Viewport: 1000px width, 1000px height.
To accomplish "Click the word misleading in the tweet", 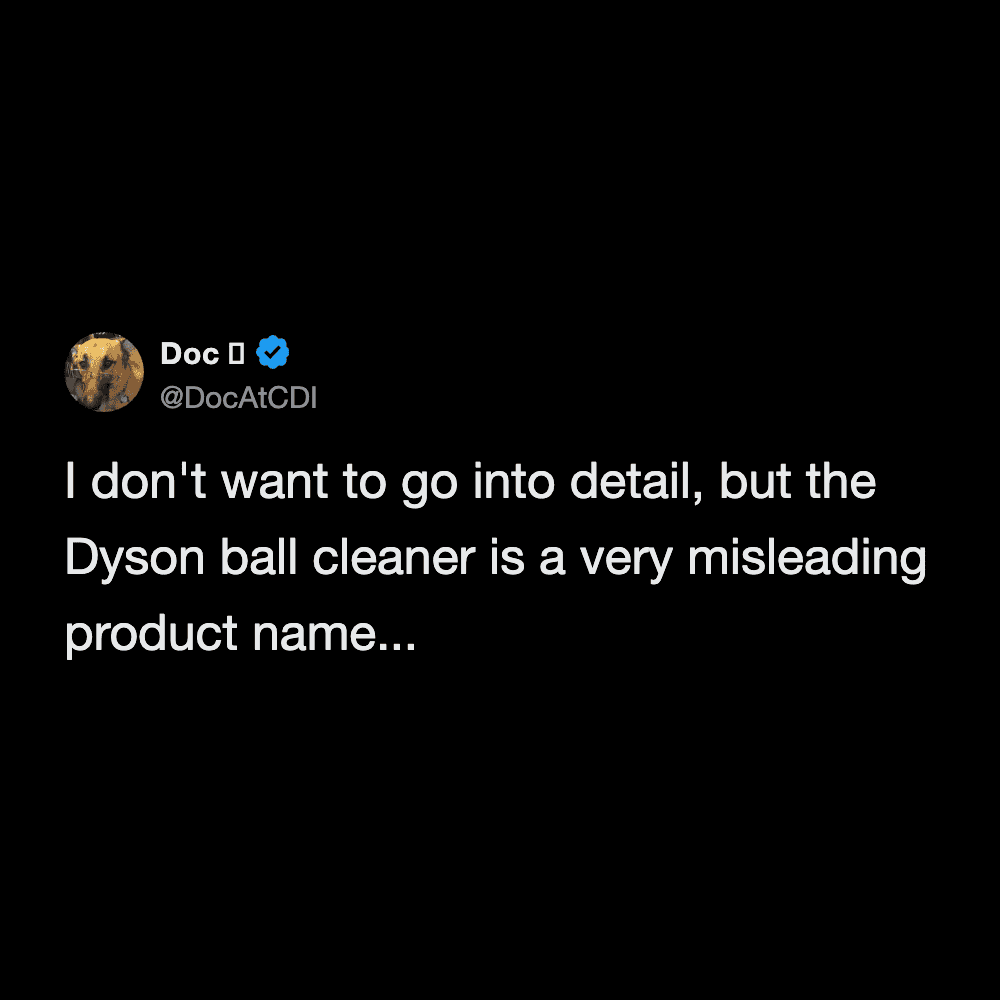I will 807,559.
